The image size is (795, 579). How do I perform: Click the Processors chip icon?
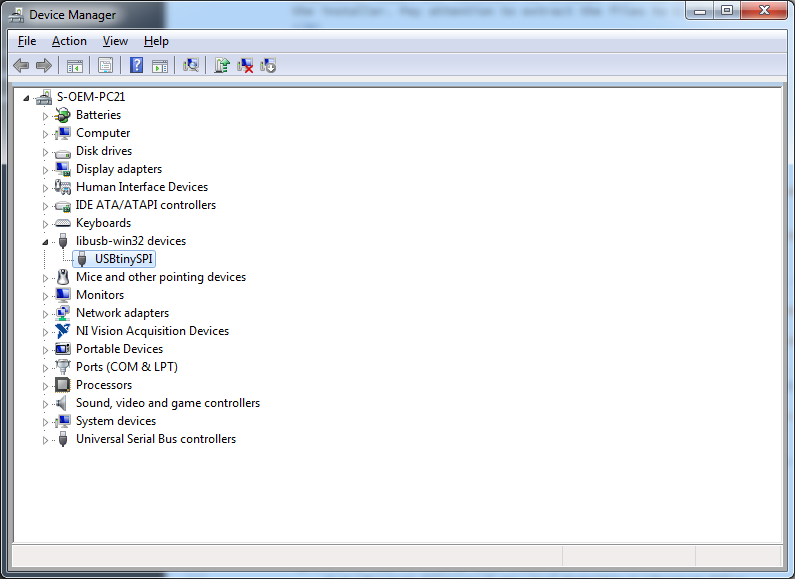coord(62,385)
